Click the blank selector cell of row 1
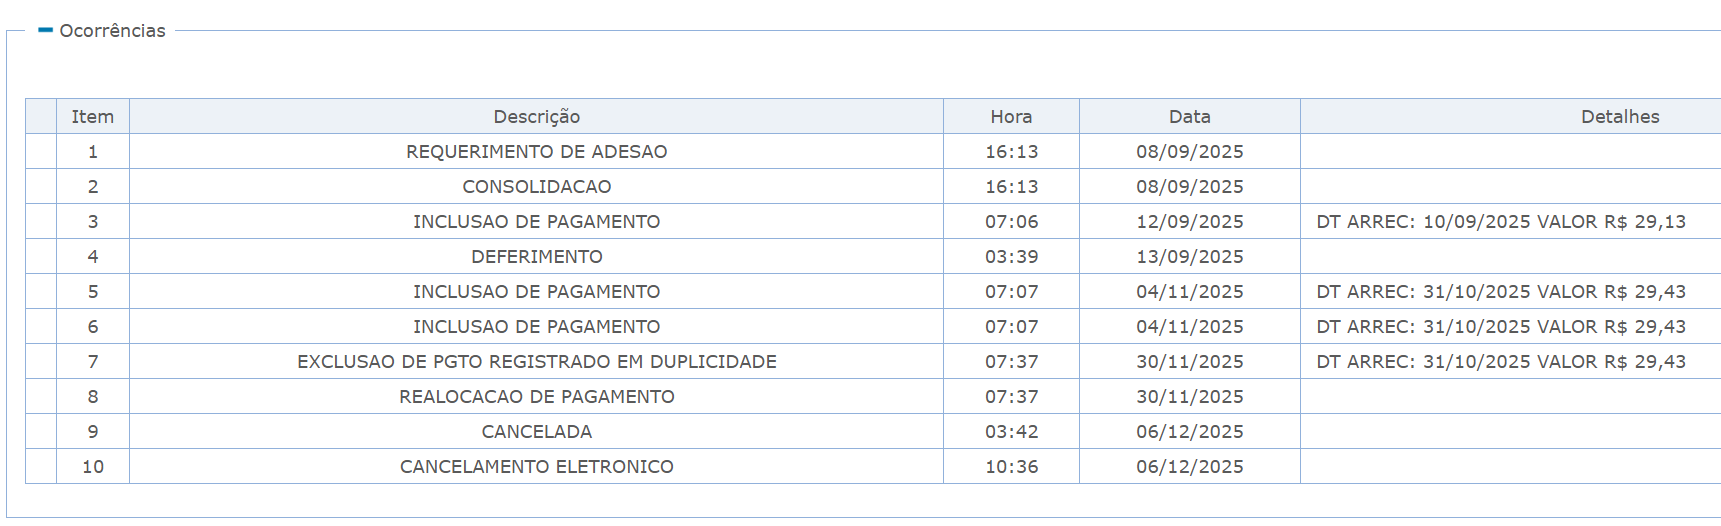Viewport: 1721px width, 526px height. [x=41, y=151]
